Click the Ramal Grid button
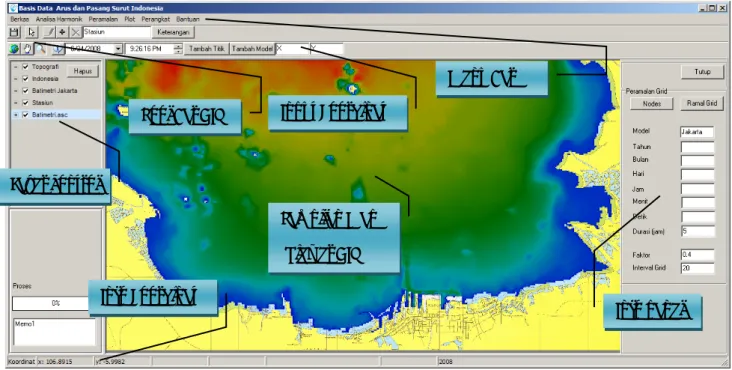Viewport: 732px width, 370px height. pos(702,104)
